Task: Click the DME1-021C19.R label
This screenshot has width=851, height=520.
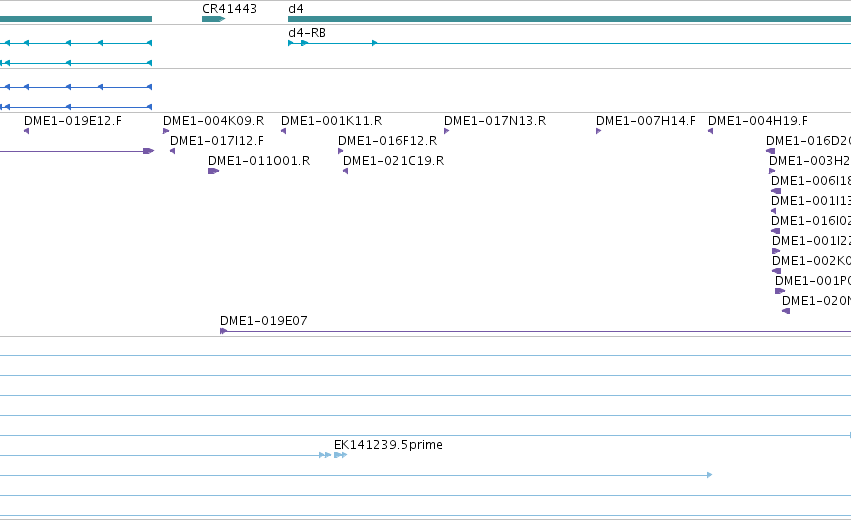Action: 393,161
